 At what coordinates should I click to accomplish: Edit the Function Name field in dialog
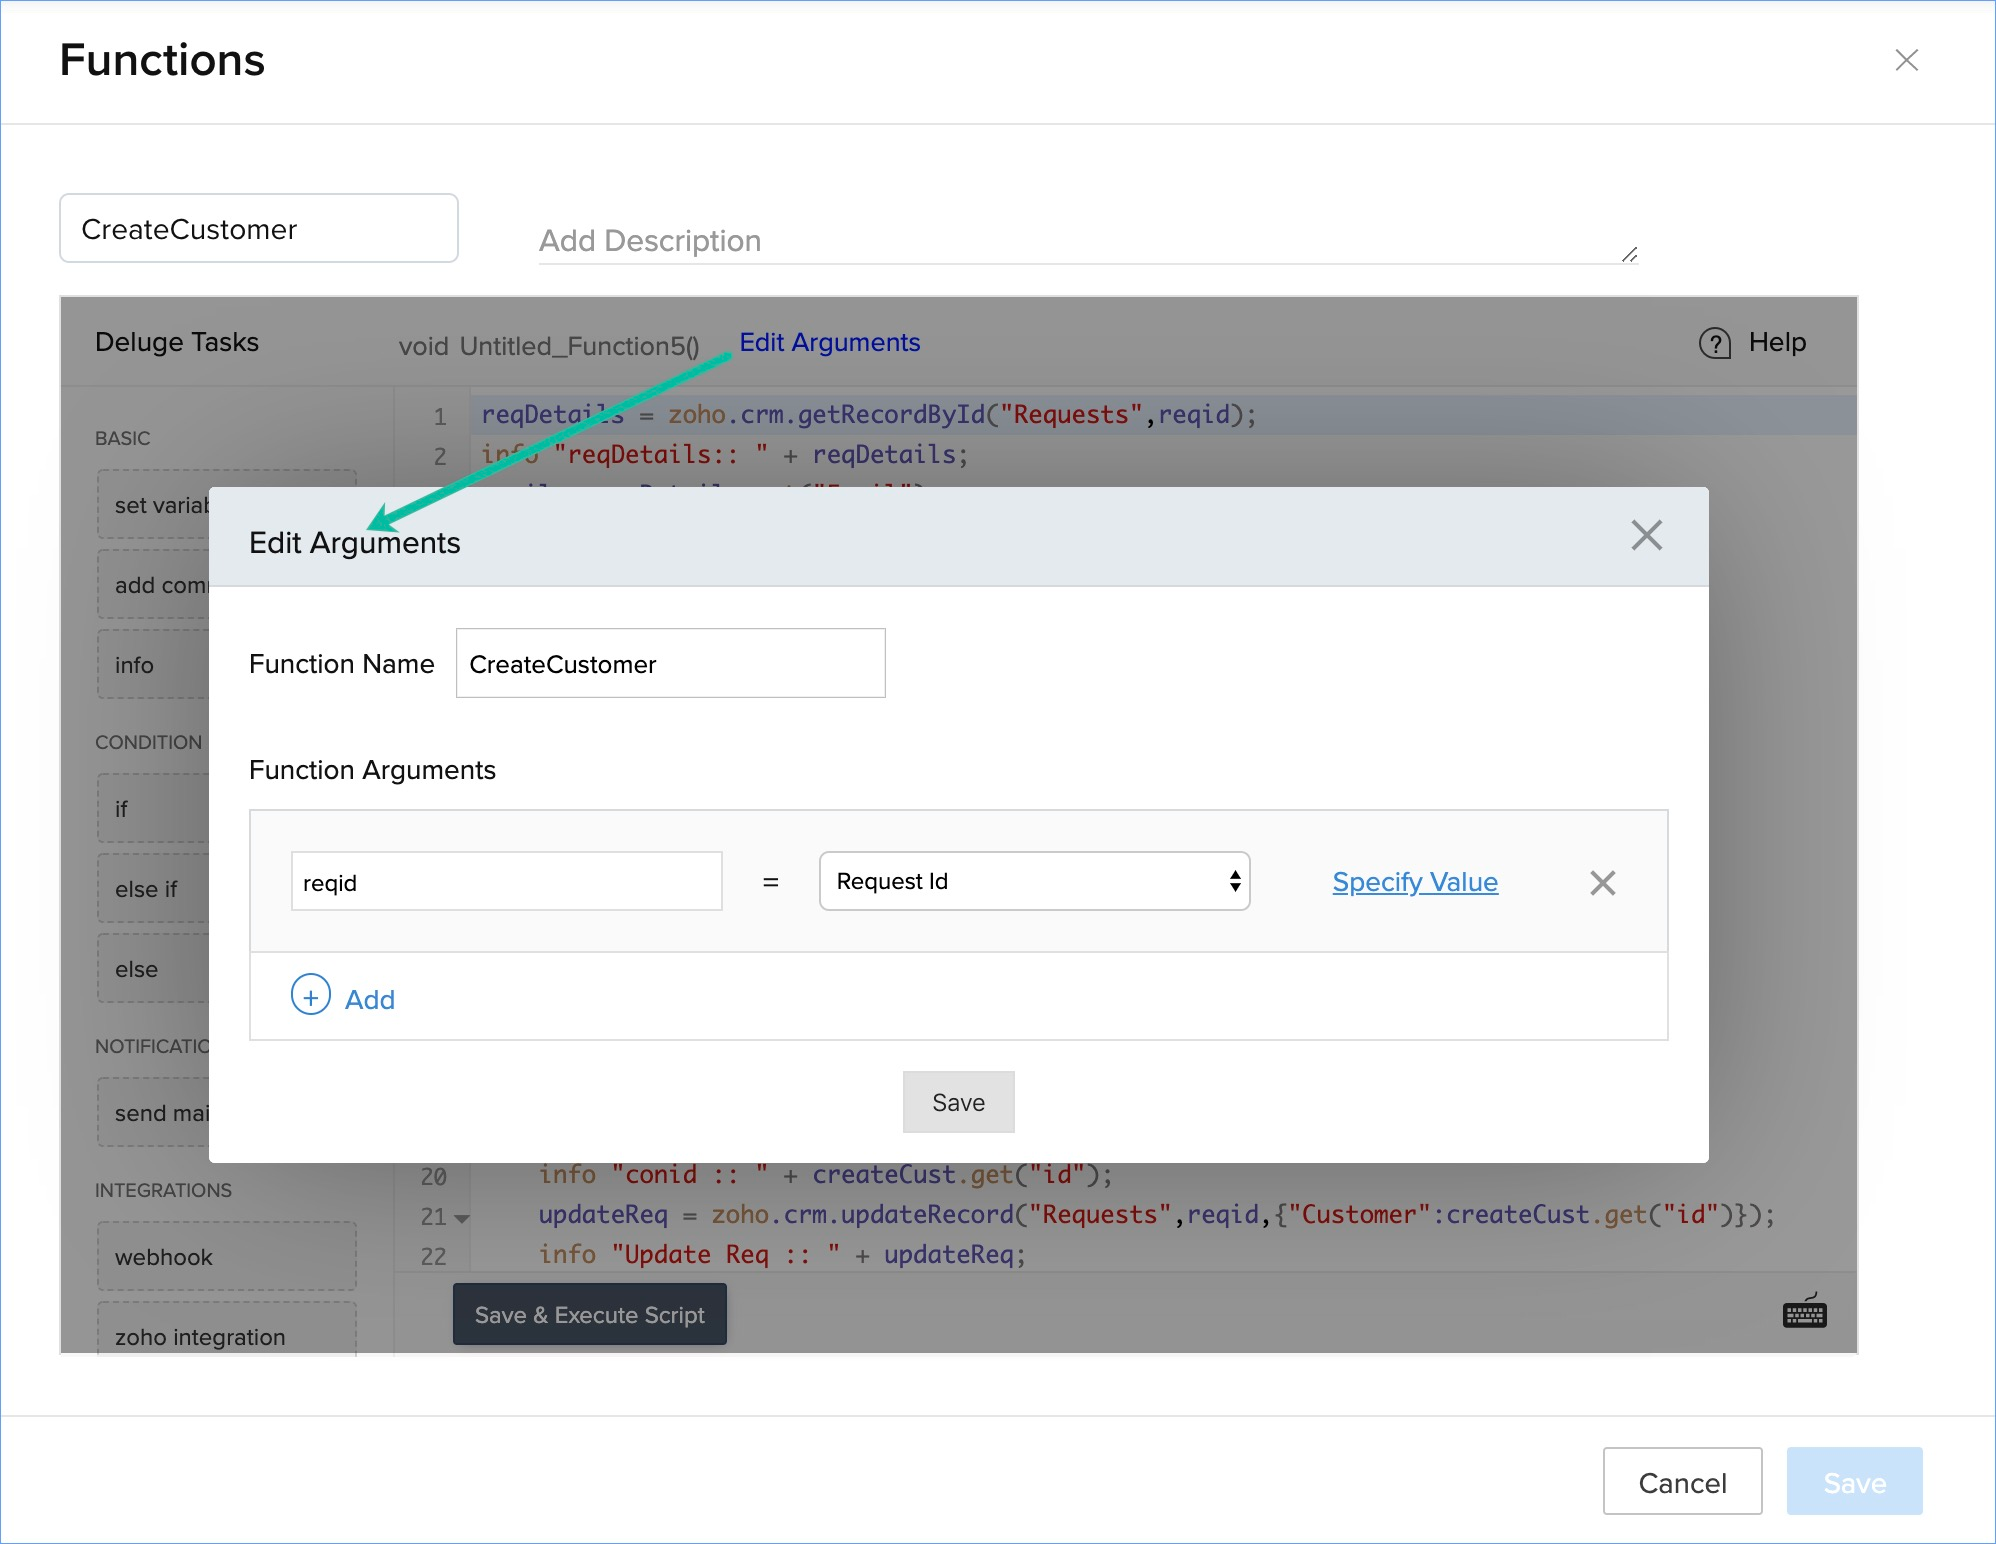[x=670, y=664]
